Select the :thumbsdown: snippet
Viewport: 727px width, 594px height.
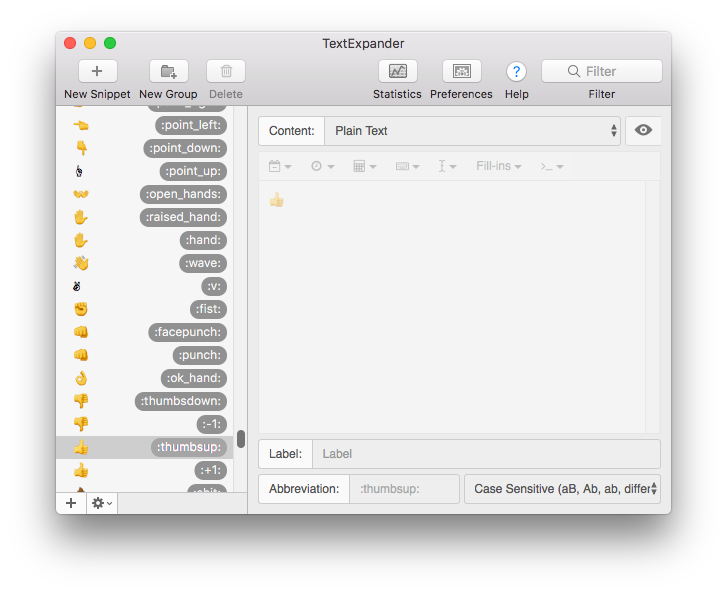(x=145, y=401)
